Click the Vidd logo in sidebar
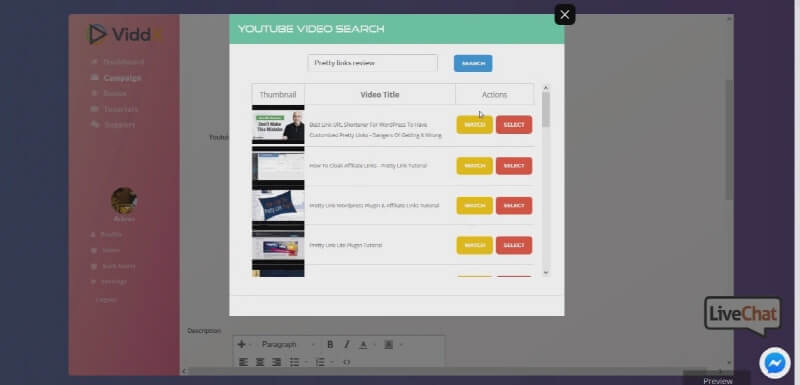 [124, 34]
